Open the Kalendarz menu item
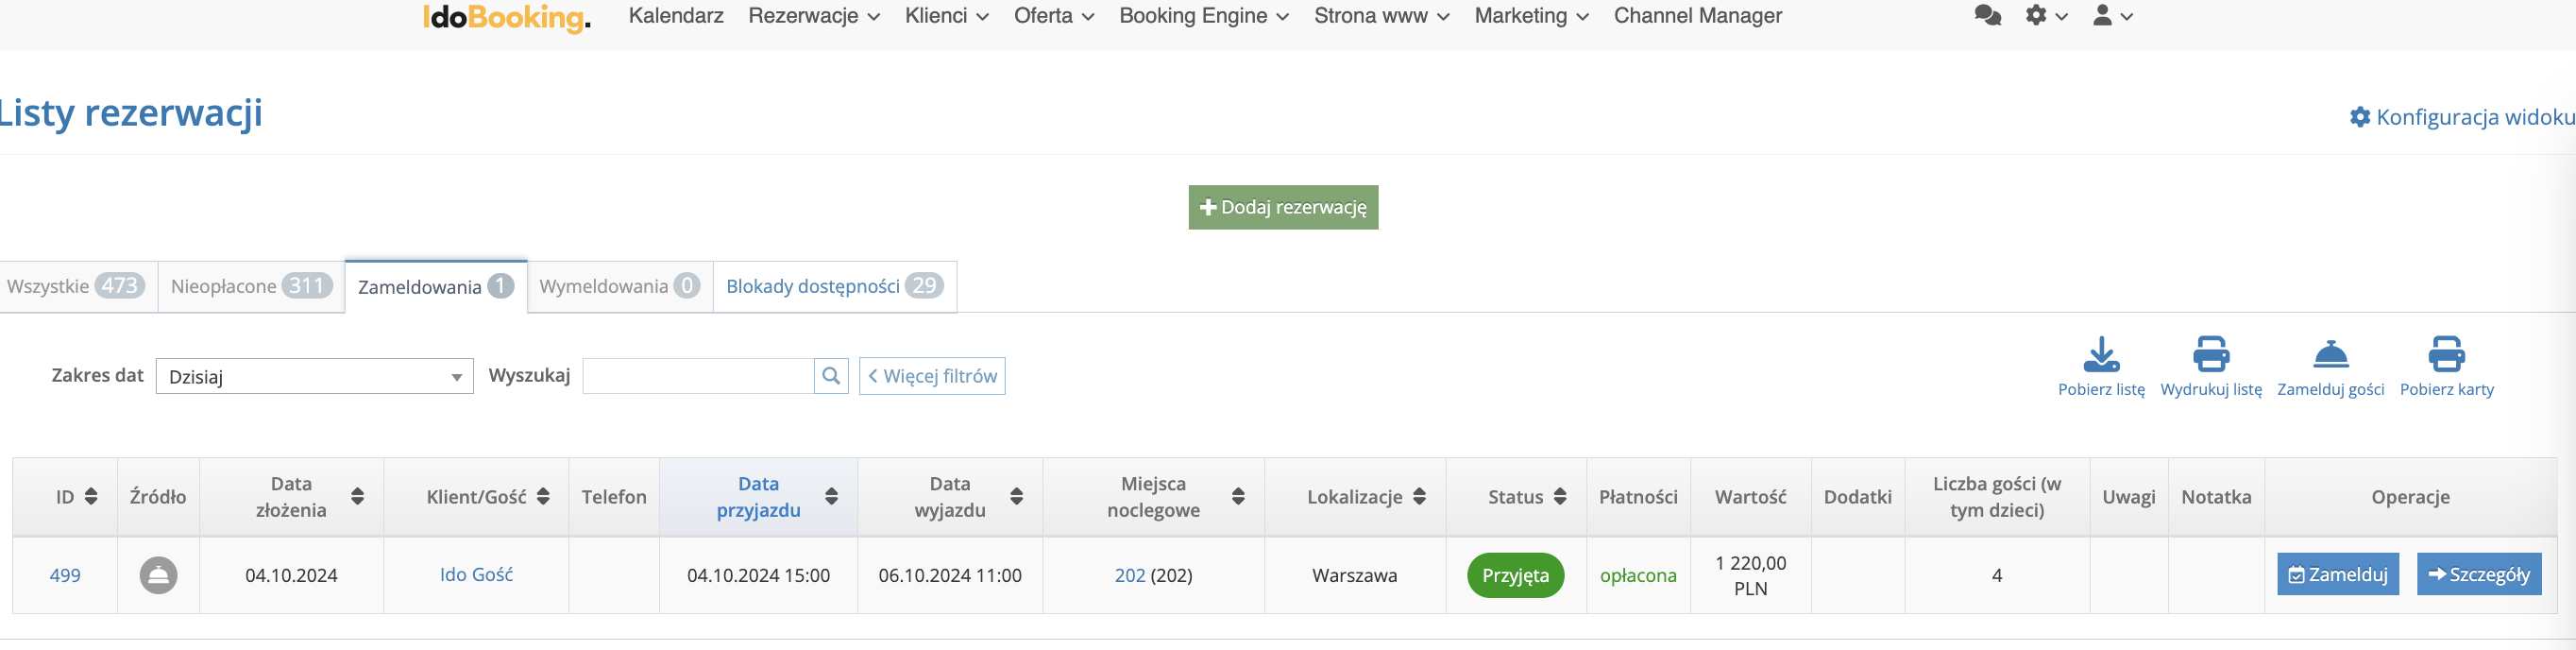 (676, 16)
